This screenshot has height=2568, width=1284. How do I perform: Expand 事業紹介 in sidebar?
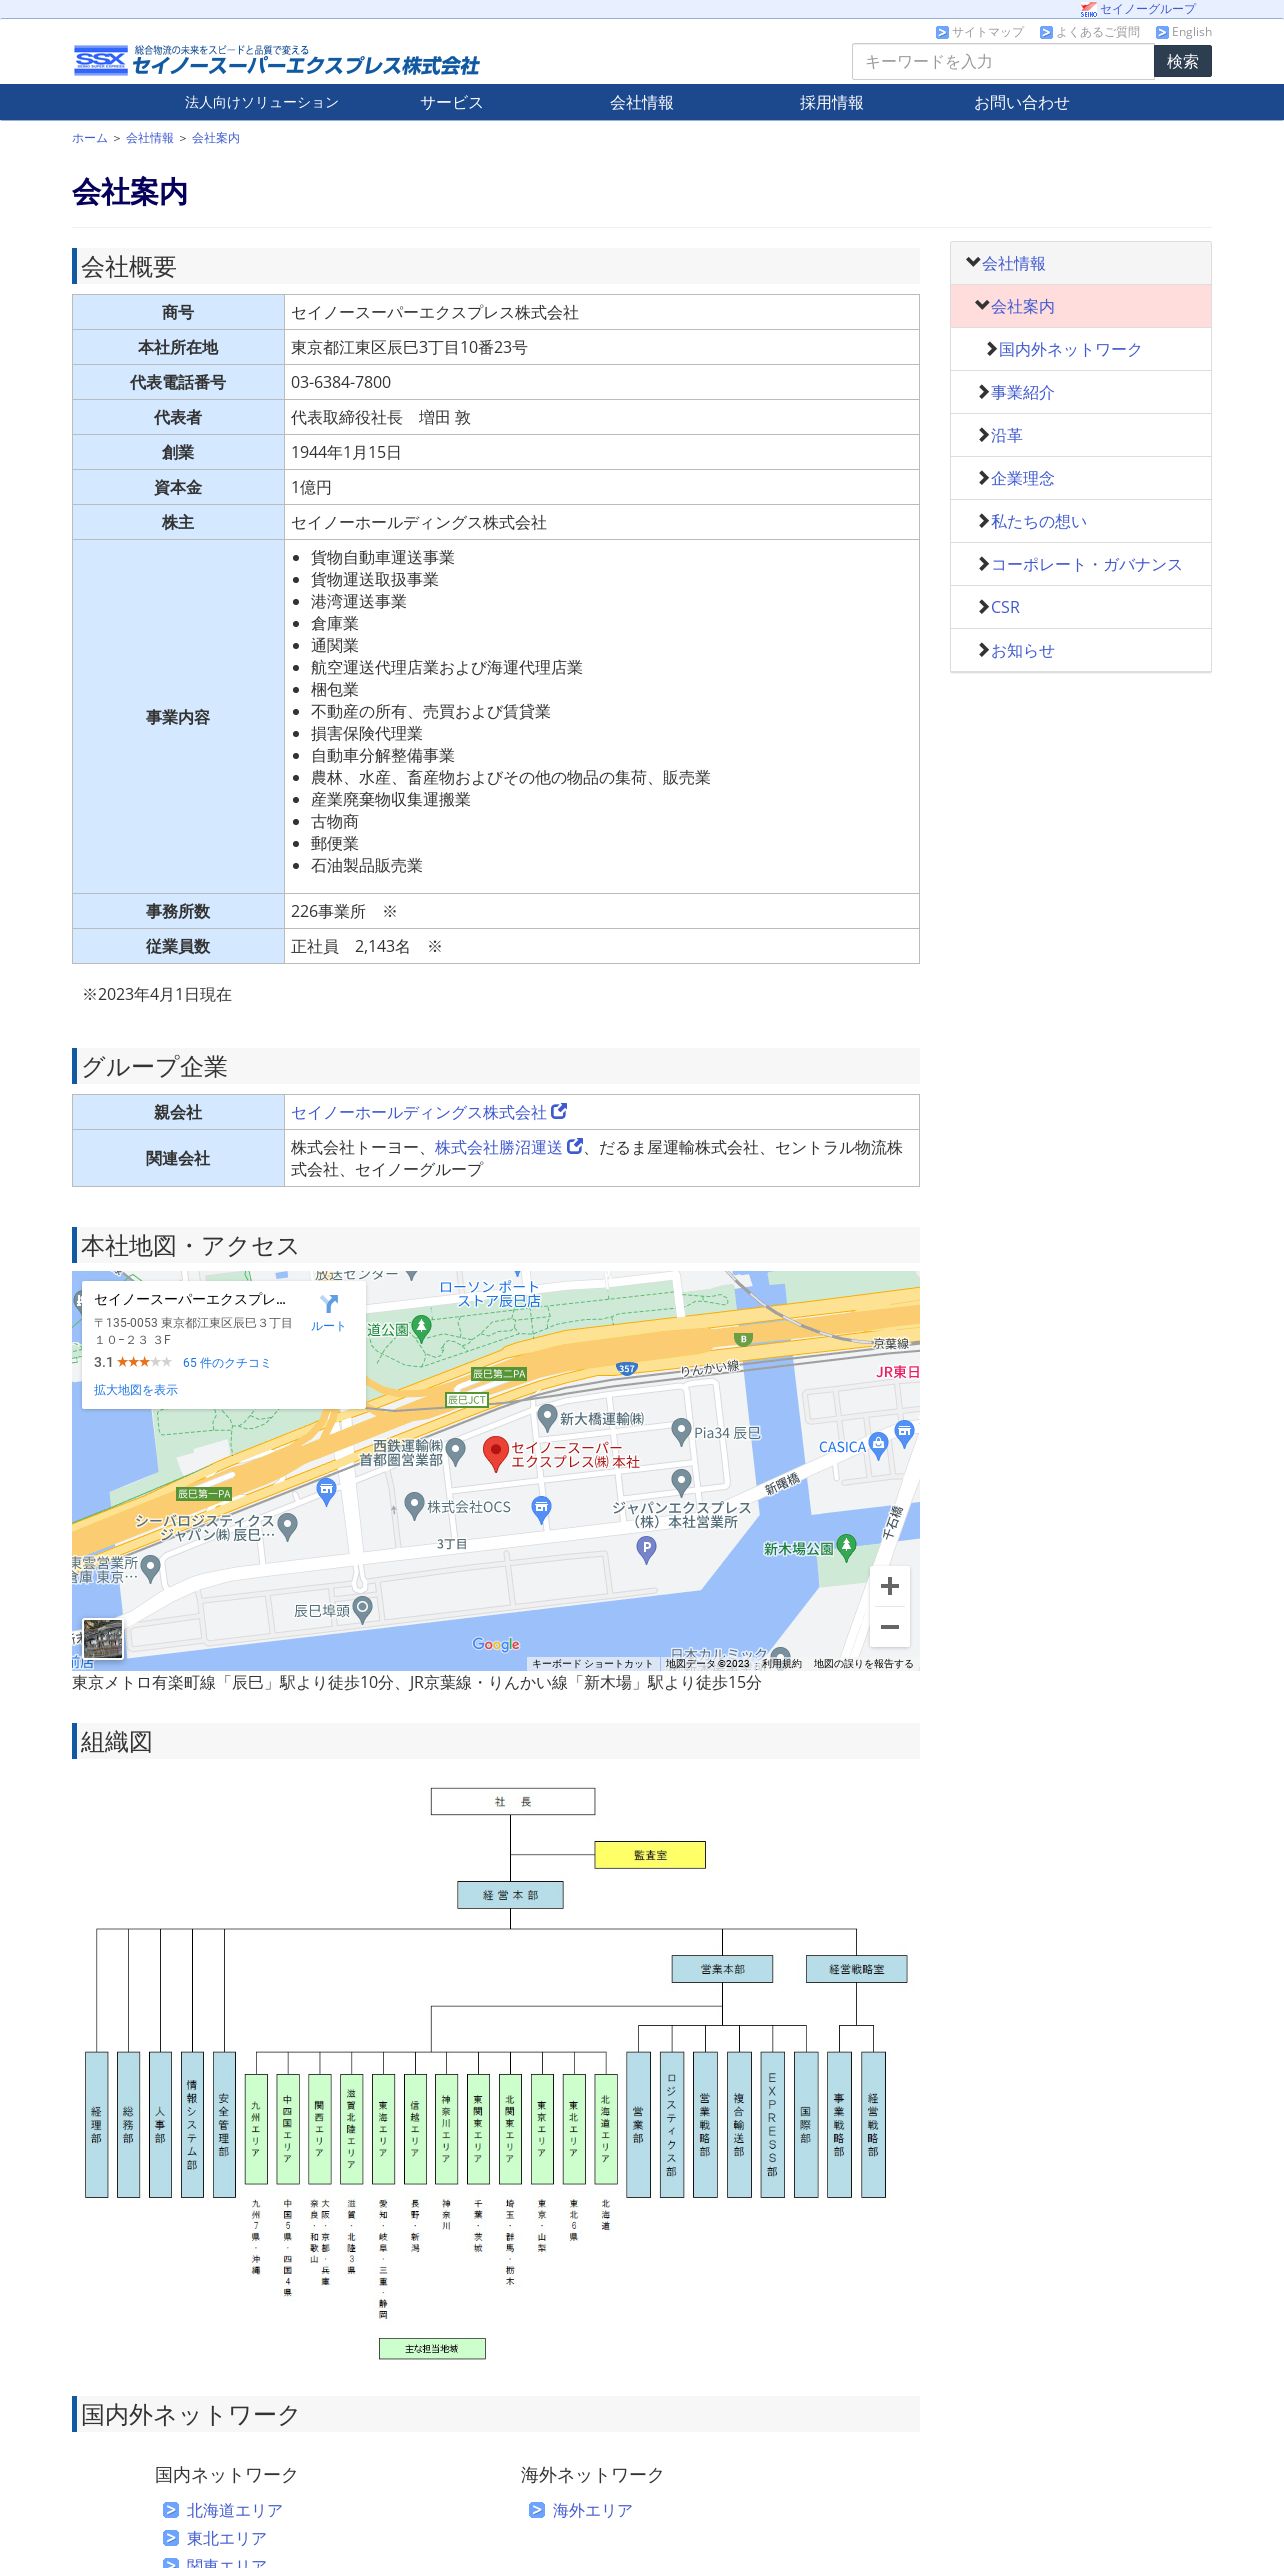point(983,392)
